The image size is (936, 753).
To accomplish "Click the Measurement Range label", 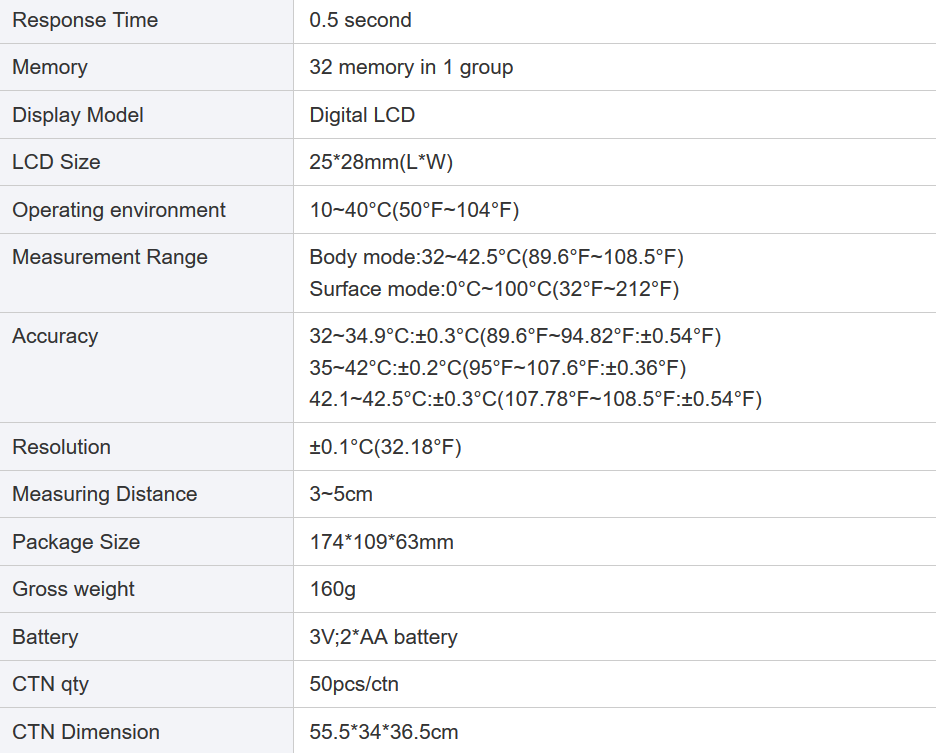I will [110, 257].
